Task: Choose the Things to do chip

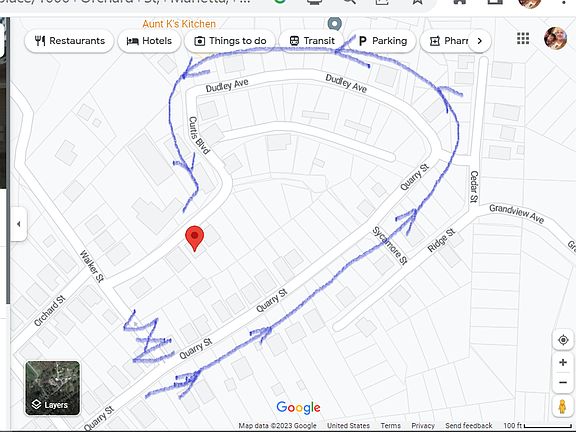Action: click(230, 41)
